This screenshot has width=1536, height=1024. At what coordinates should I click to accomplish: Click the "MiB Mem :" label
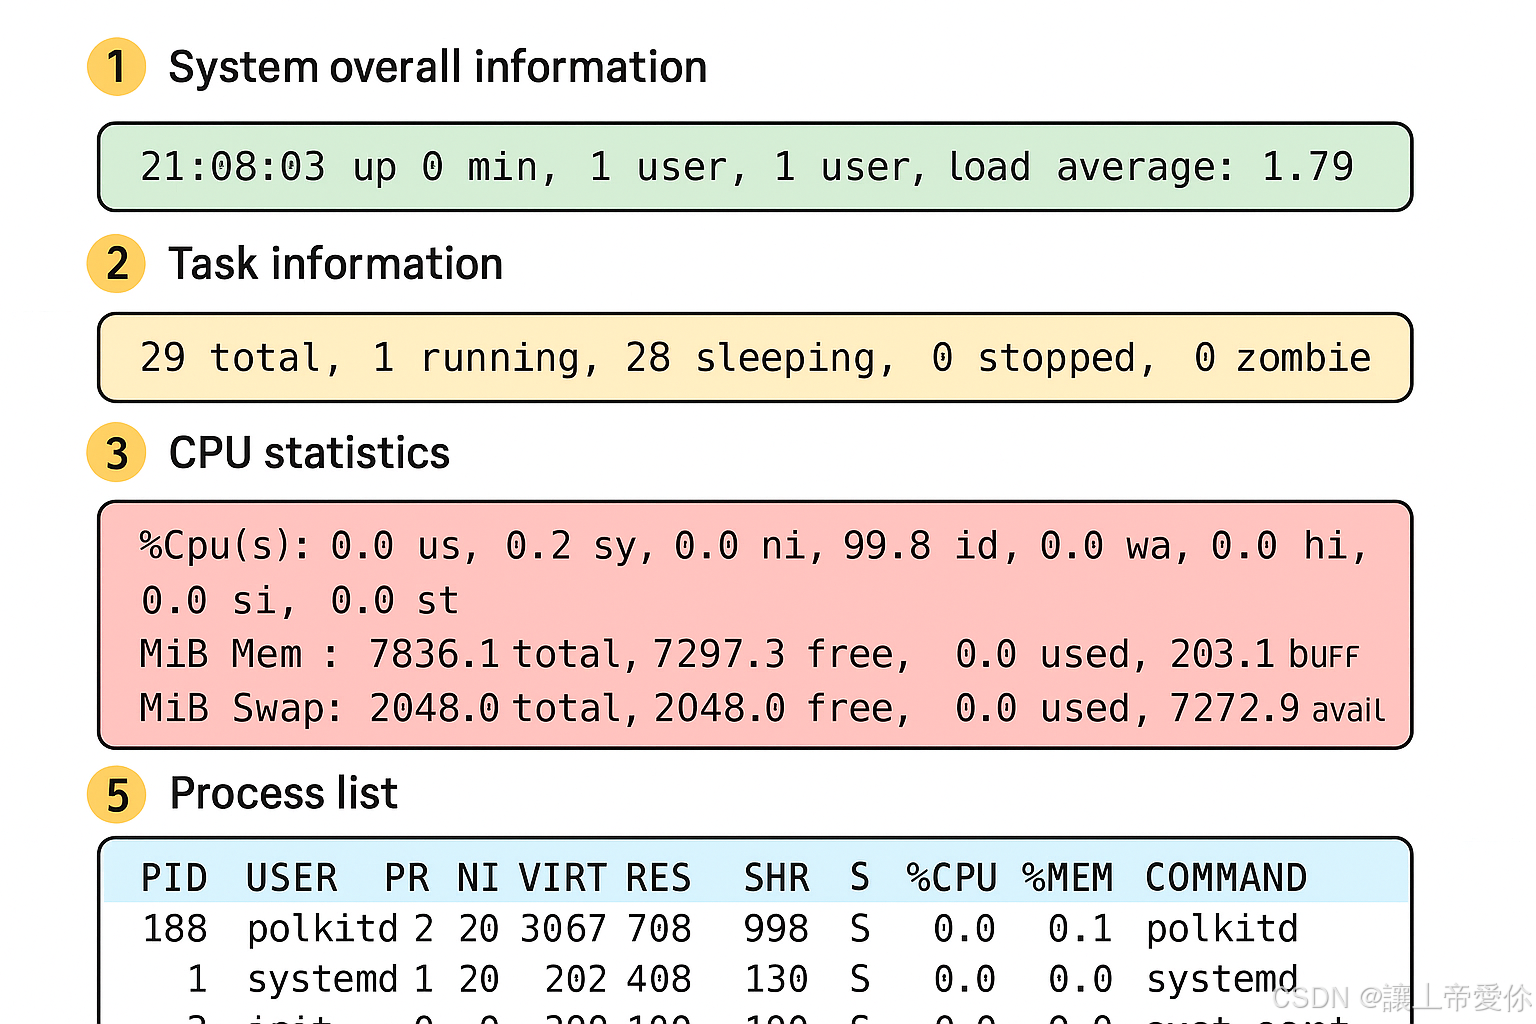point(239,654)
